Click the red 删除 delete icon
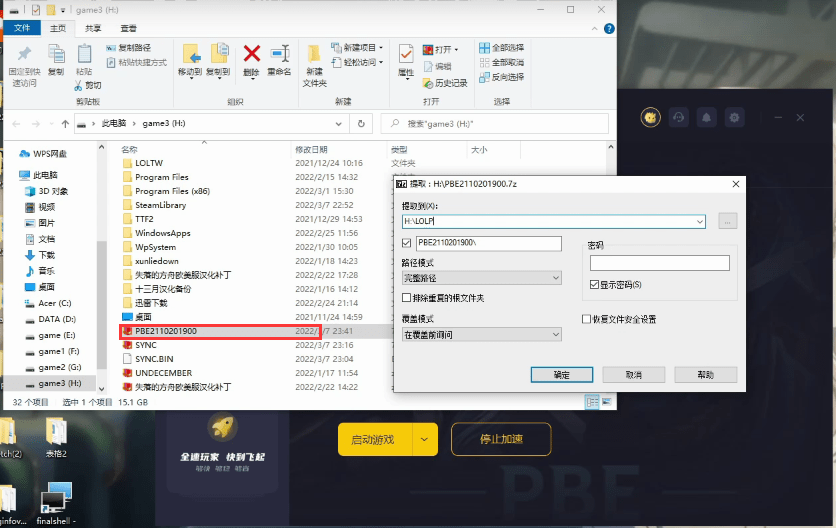 click(252, 53)
